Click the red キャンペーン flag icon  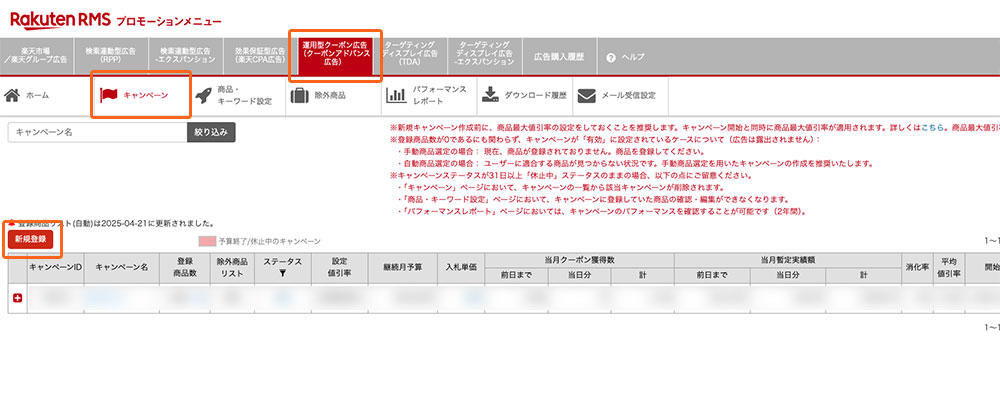109,96
